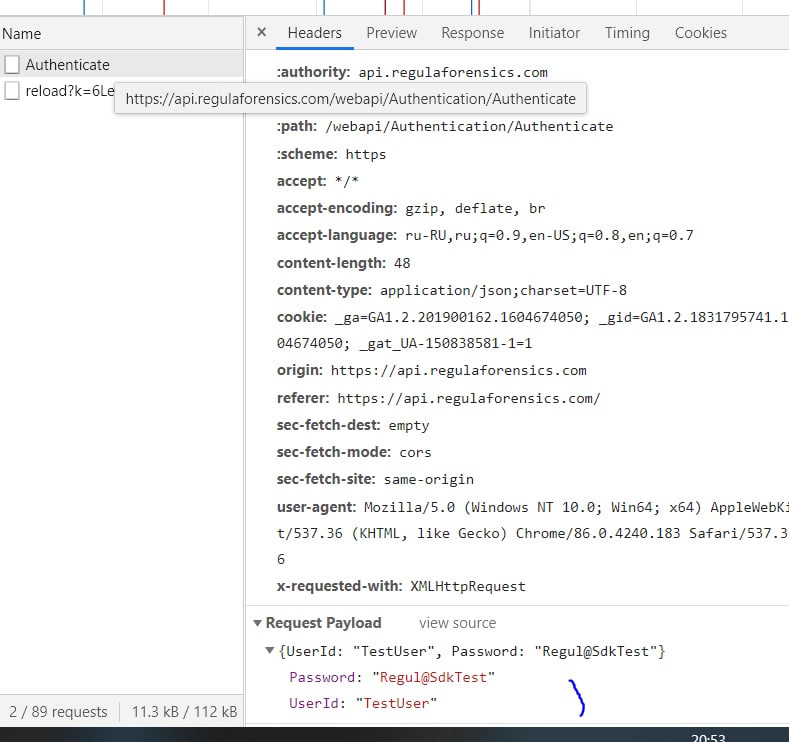Show the Cookies tab

(700, 33)
